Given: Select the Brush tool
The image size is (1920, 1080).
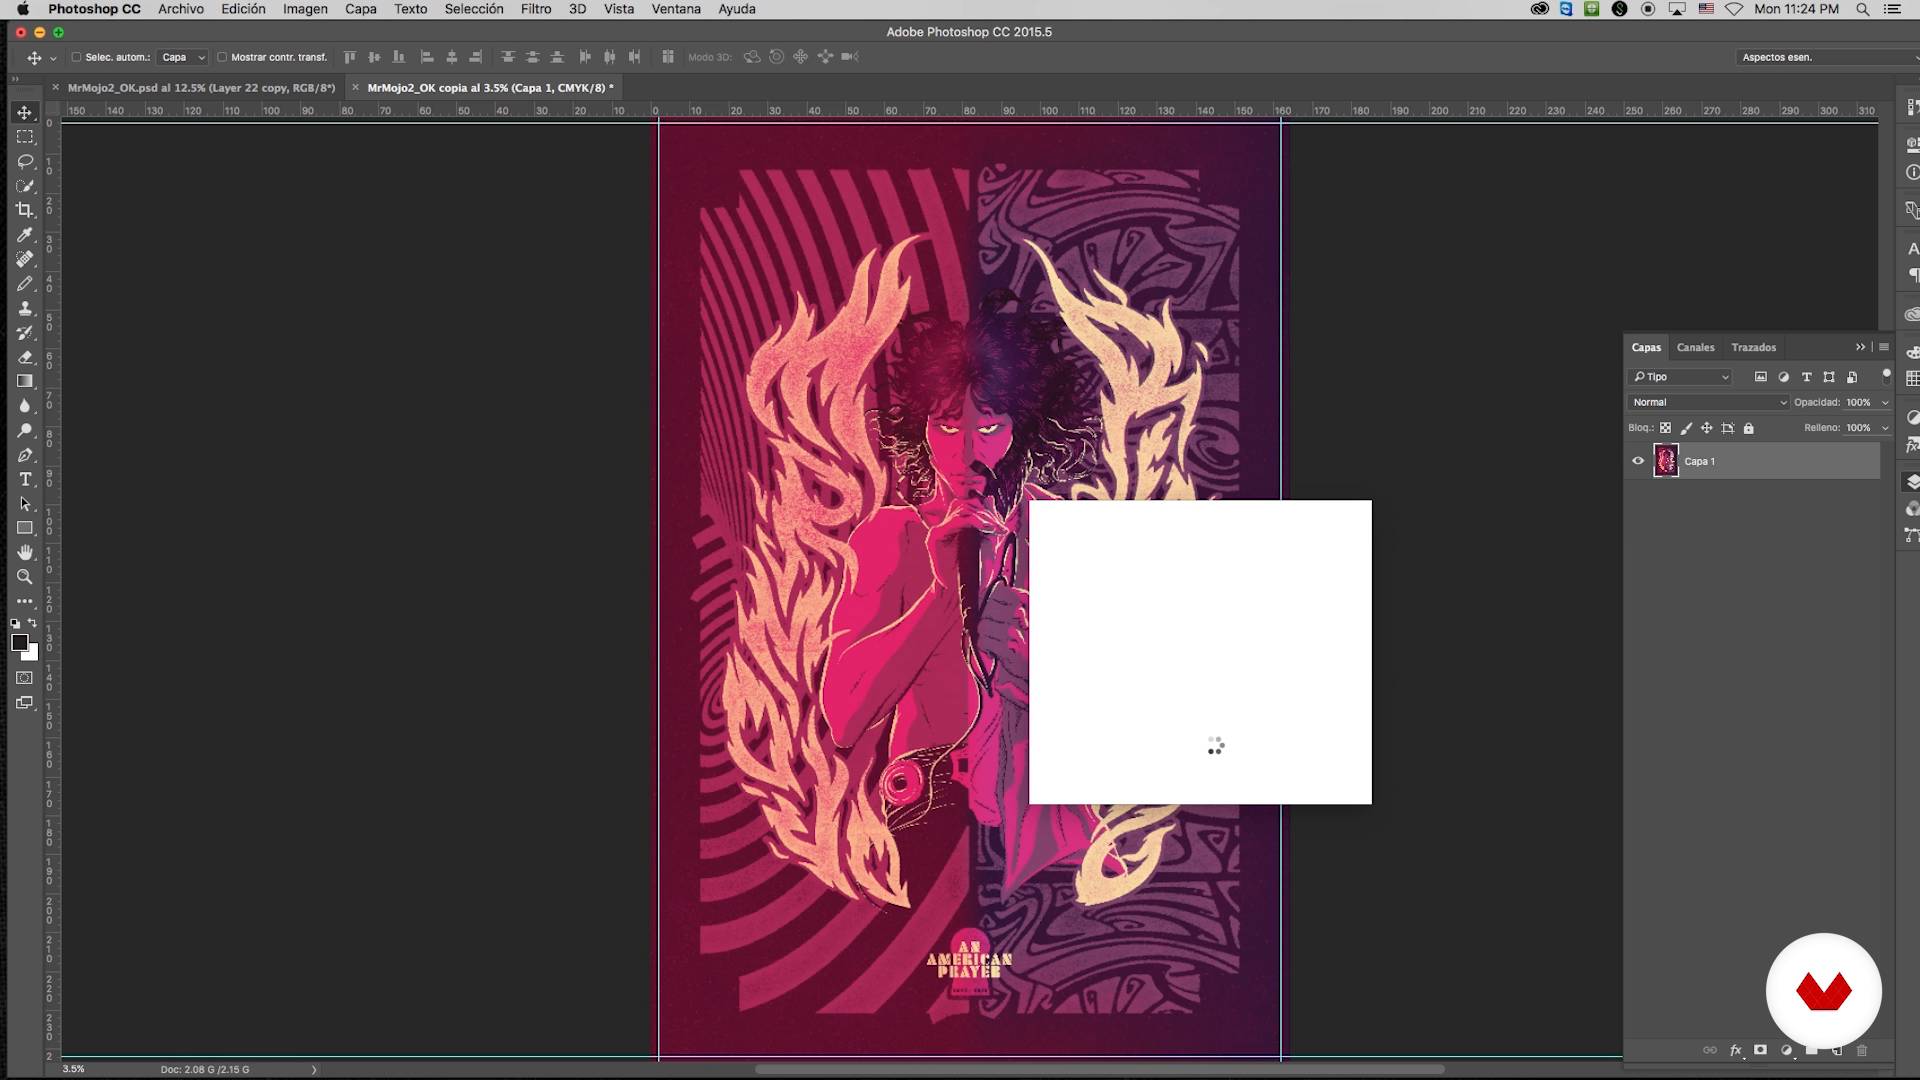Looking at the screenshot, I should (x=25, y=284).
